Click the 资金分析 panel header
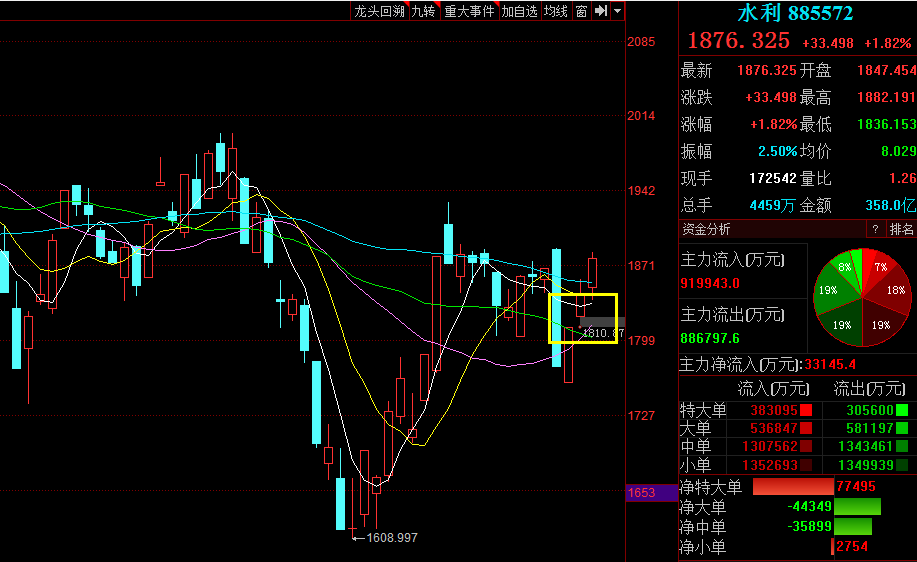This screenshot has width=917, height=562. click(707, 230)
